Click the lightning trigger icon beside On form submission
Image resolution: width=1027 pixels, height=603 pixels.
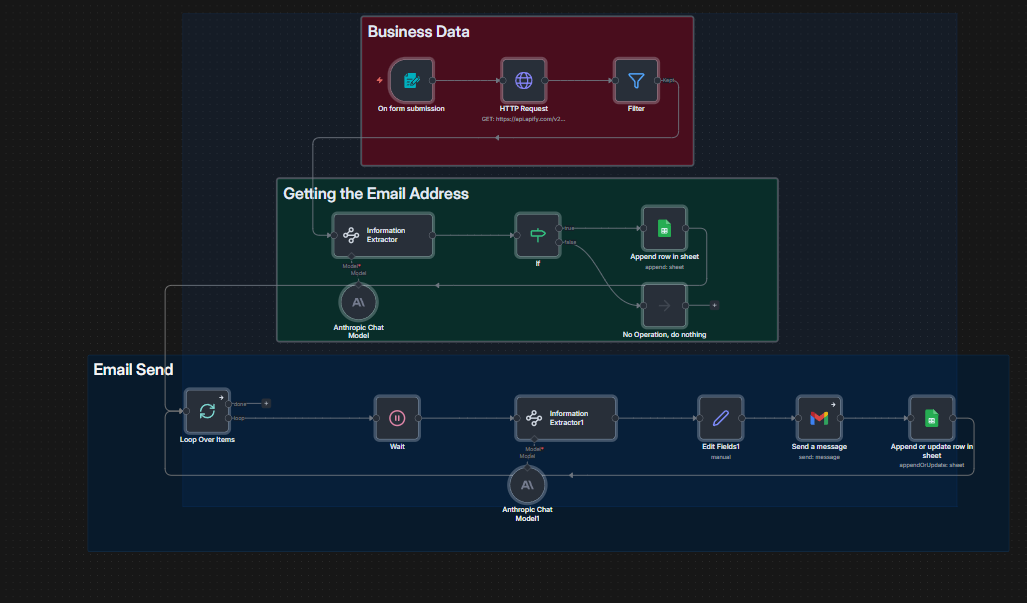[379, 81]
